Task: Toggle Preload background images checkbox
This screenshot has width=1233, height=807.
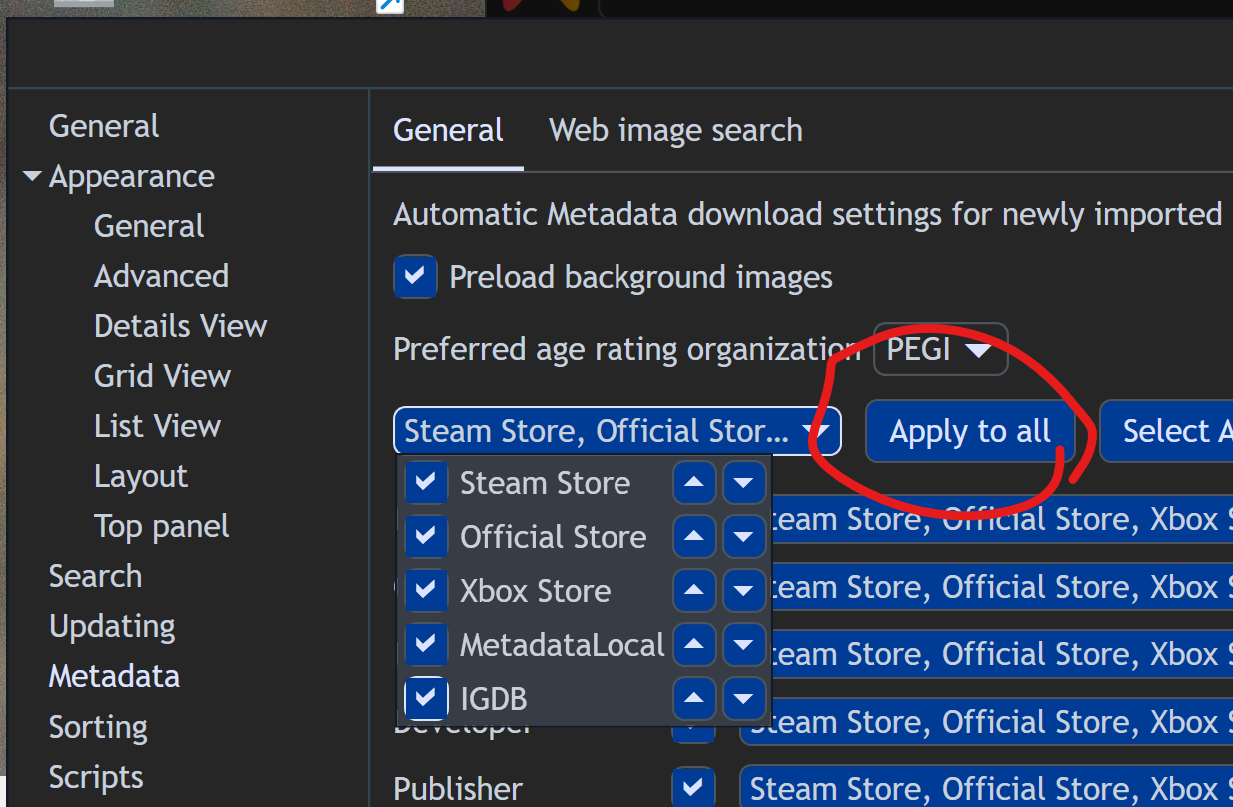Action: tap(415, 277)
